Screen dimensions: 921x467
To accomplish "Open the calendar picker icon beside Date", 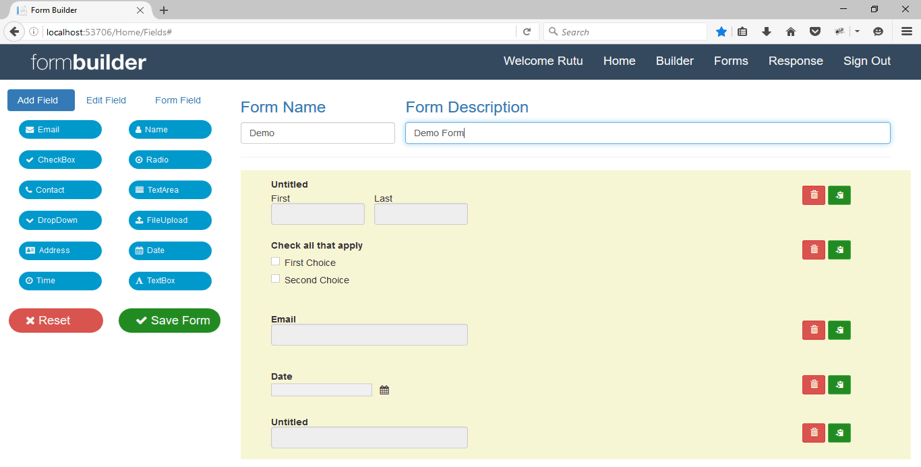I will [x=384, y=390].
